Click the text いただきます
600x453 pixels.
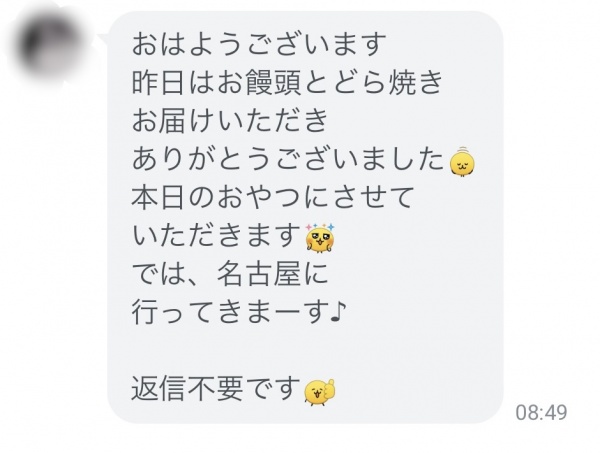tap(216, 236)
